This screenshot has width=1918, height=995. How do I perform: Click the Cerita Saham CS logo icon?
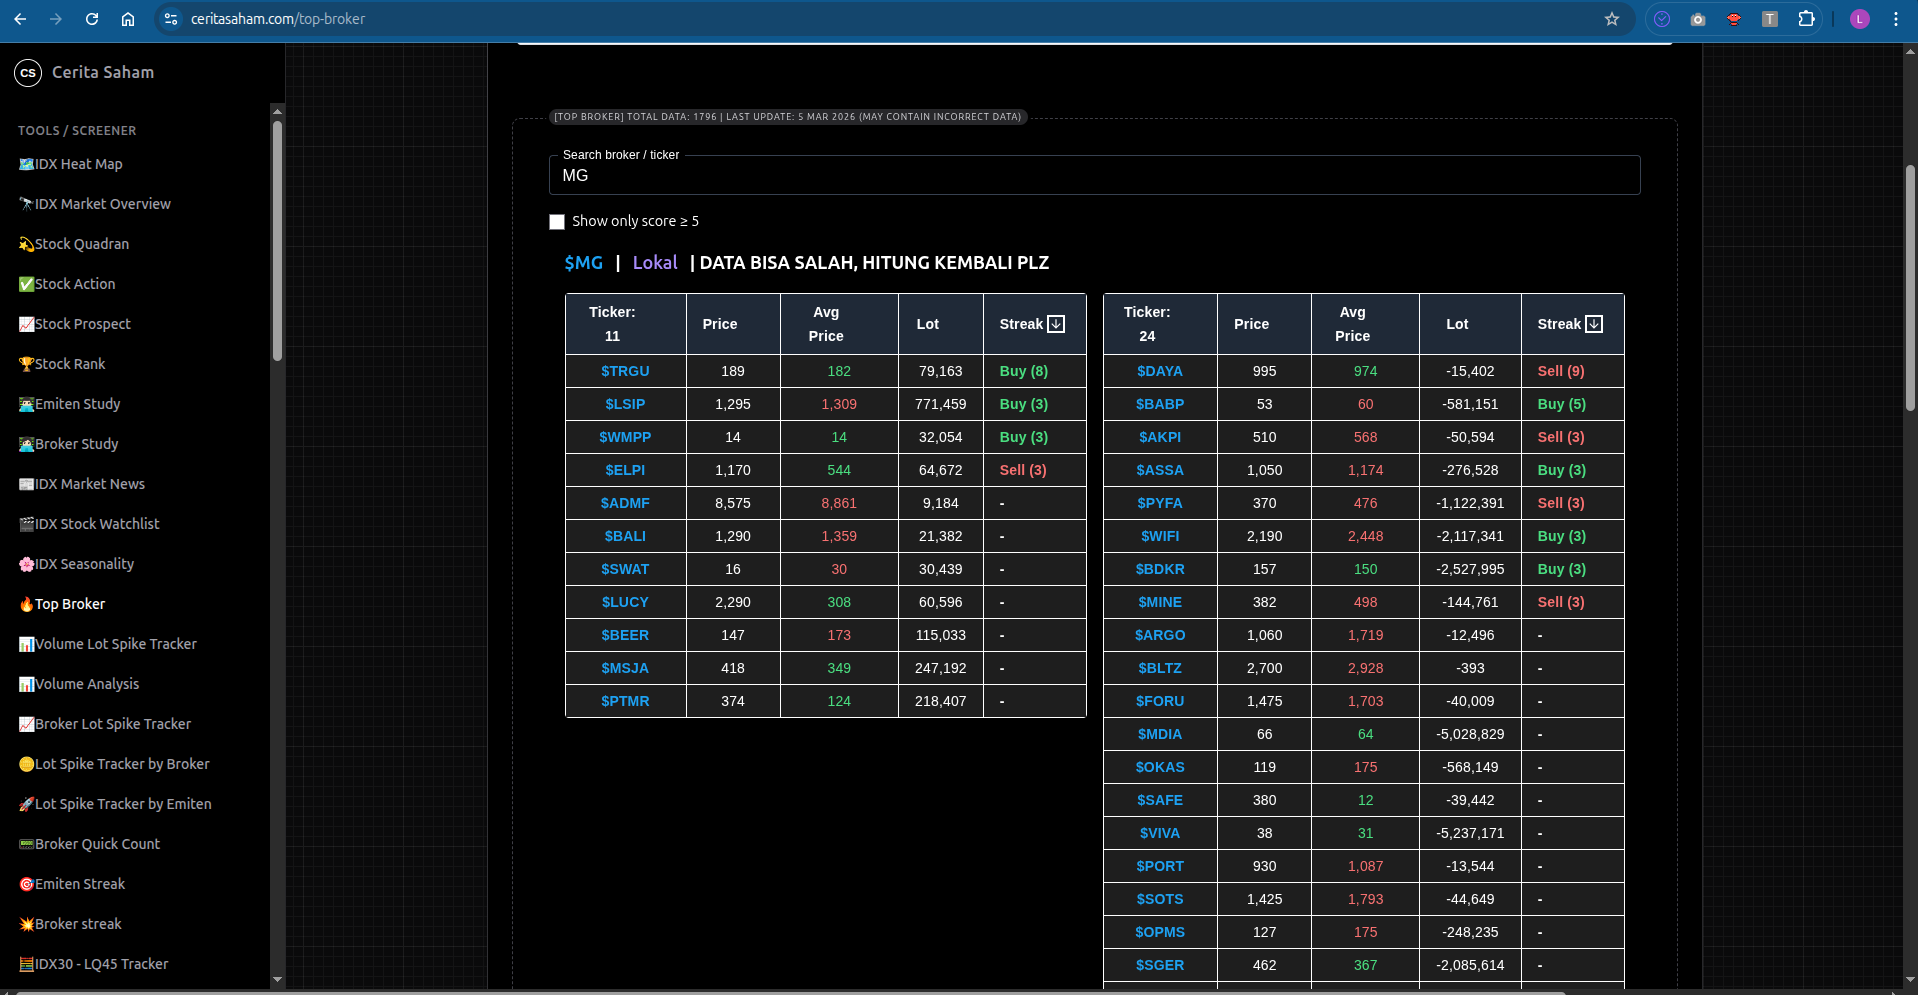[28, 72]
